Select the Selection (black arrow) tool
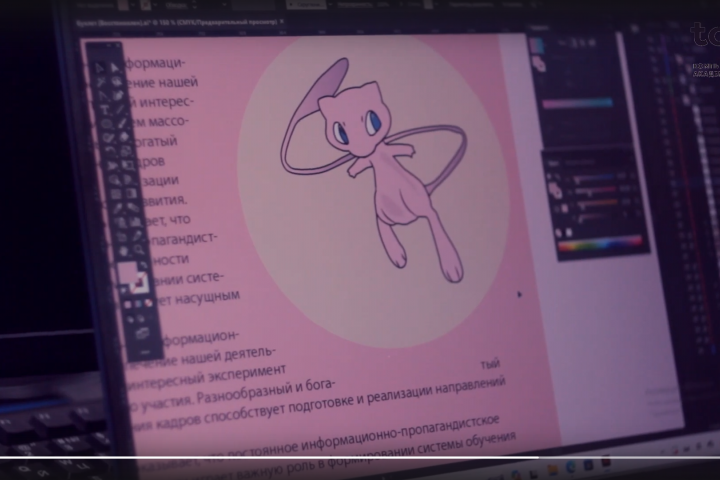This screenshot has width=720, height=480. point(99,68)
